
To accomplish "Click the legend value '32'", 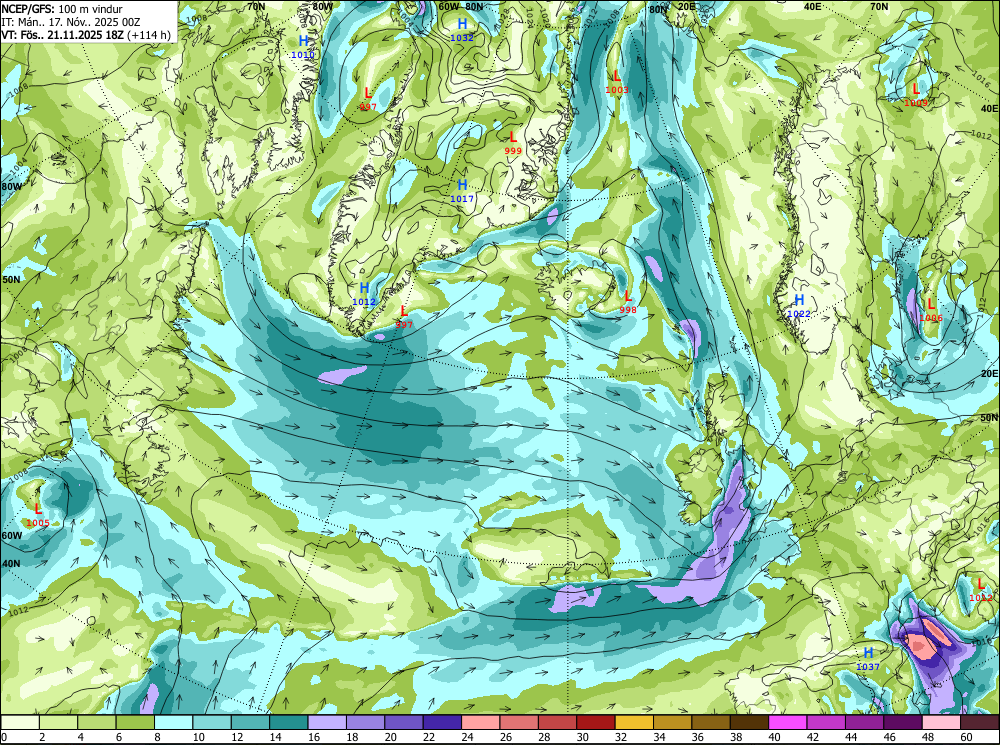I will point(621,737).
